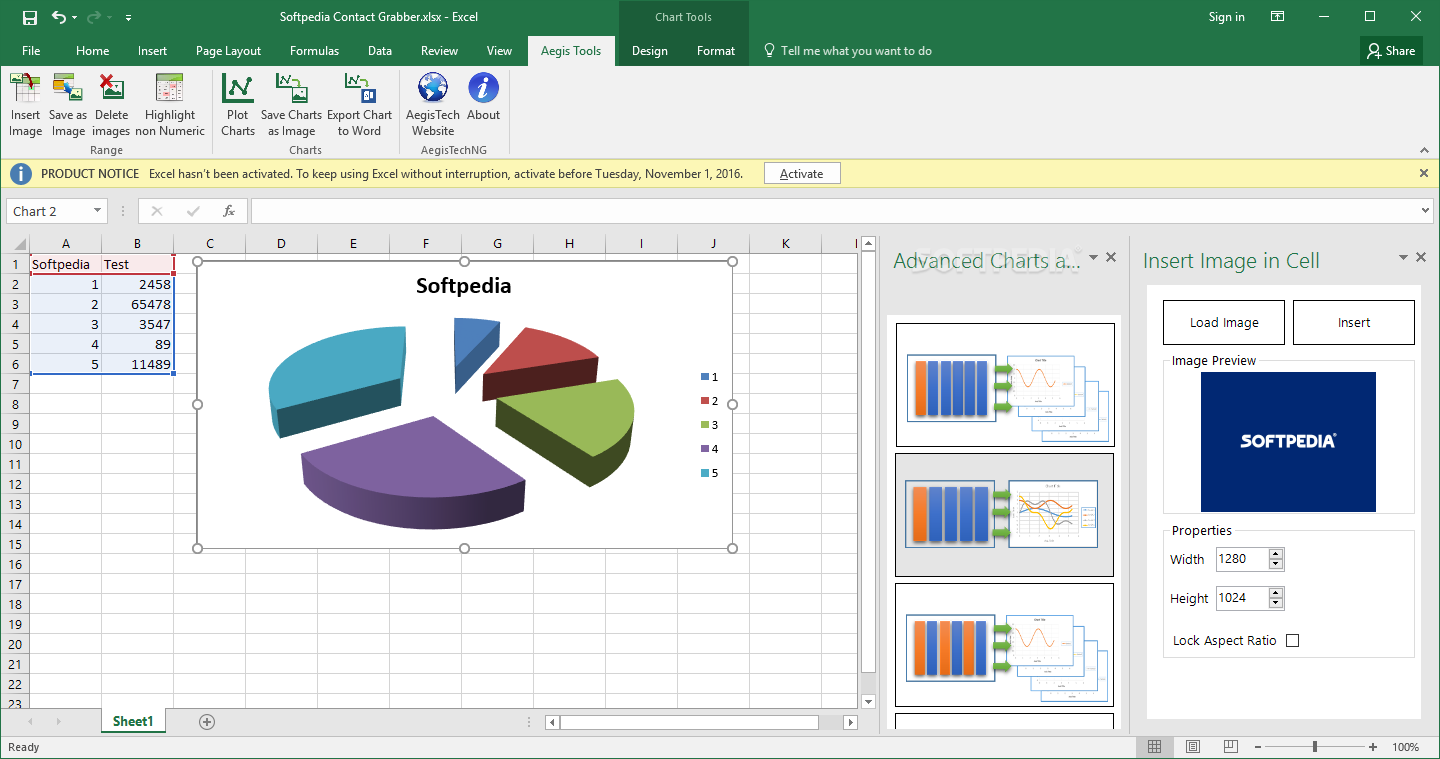Click the Load Image button

[1224, 322]
